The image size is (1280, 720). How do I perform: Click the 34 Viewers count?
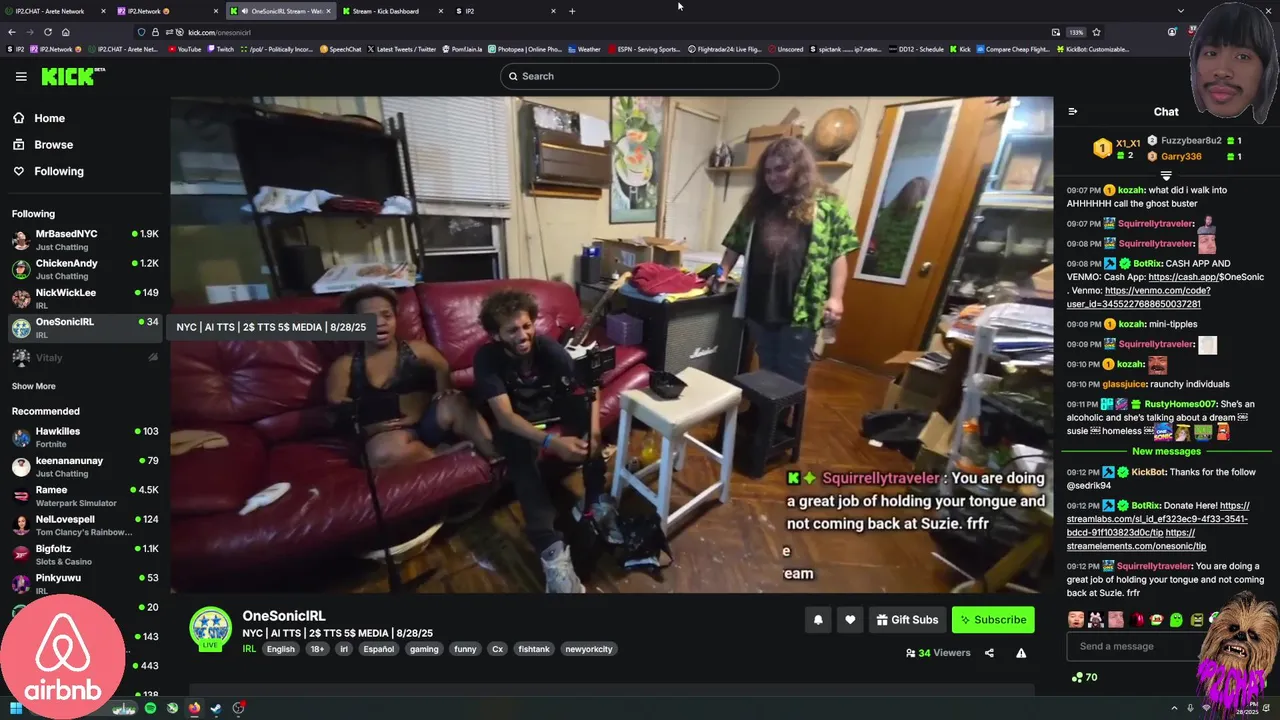pos(938,653)
